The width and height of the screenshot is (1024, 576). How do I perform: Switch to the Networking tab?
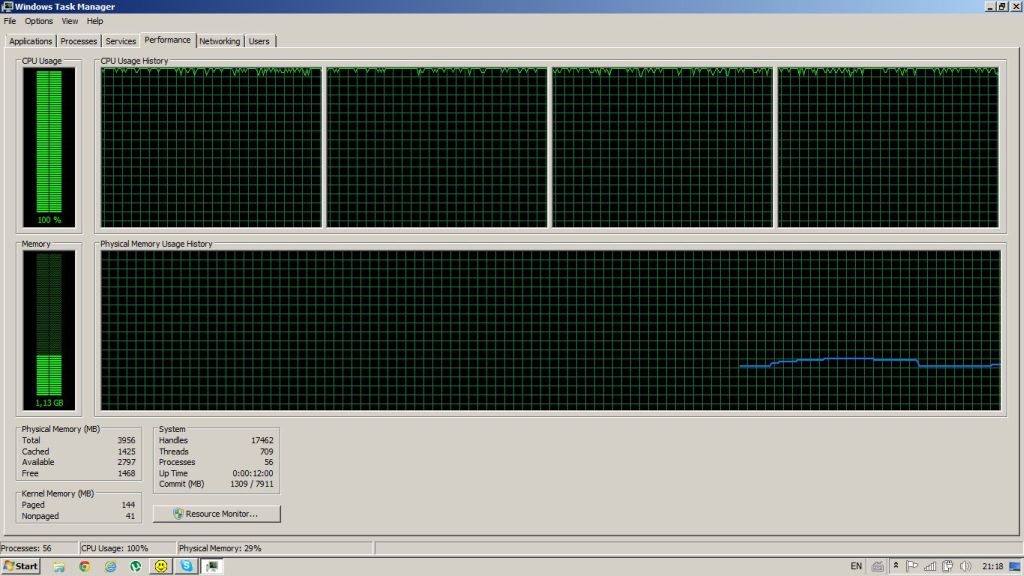[x=219, y=41]
